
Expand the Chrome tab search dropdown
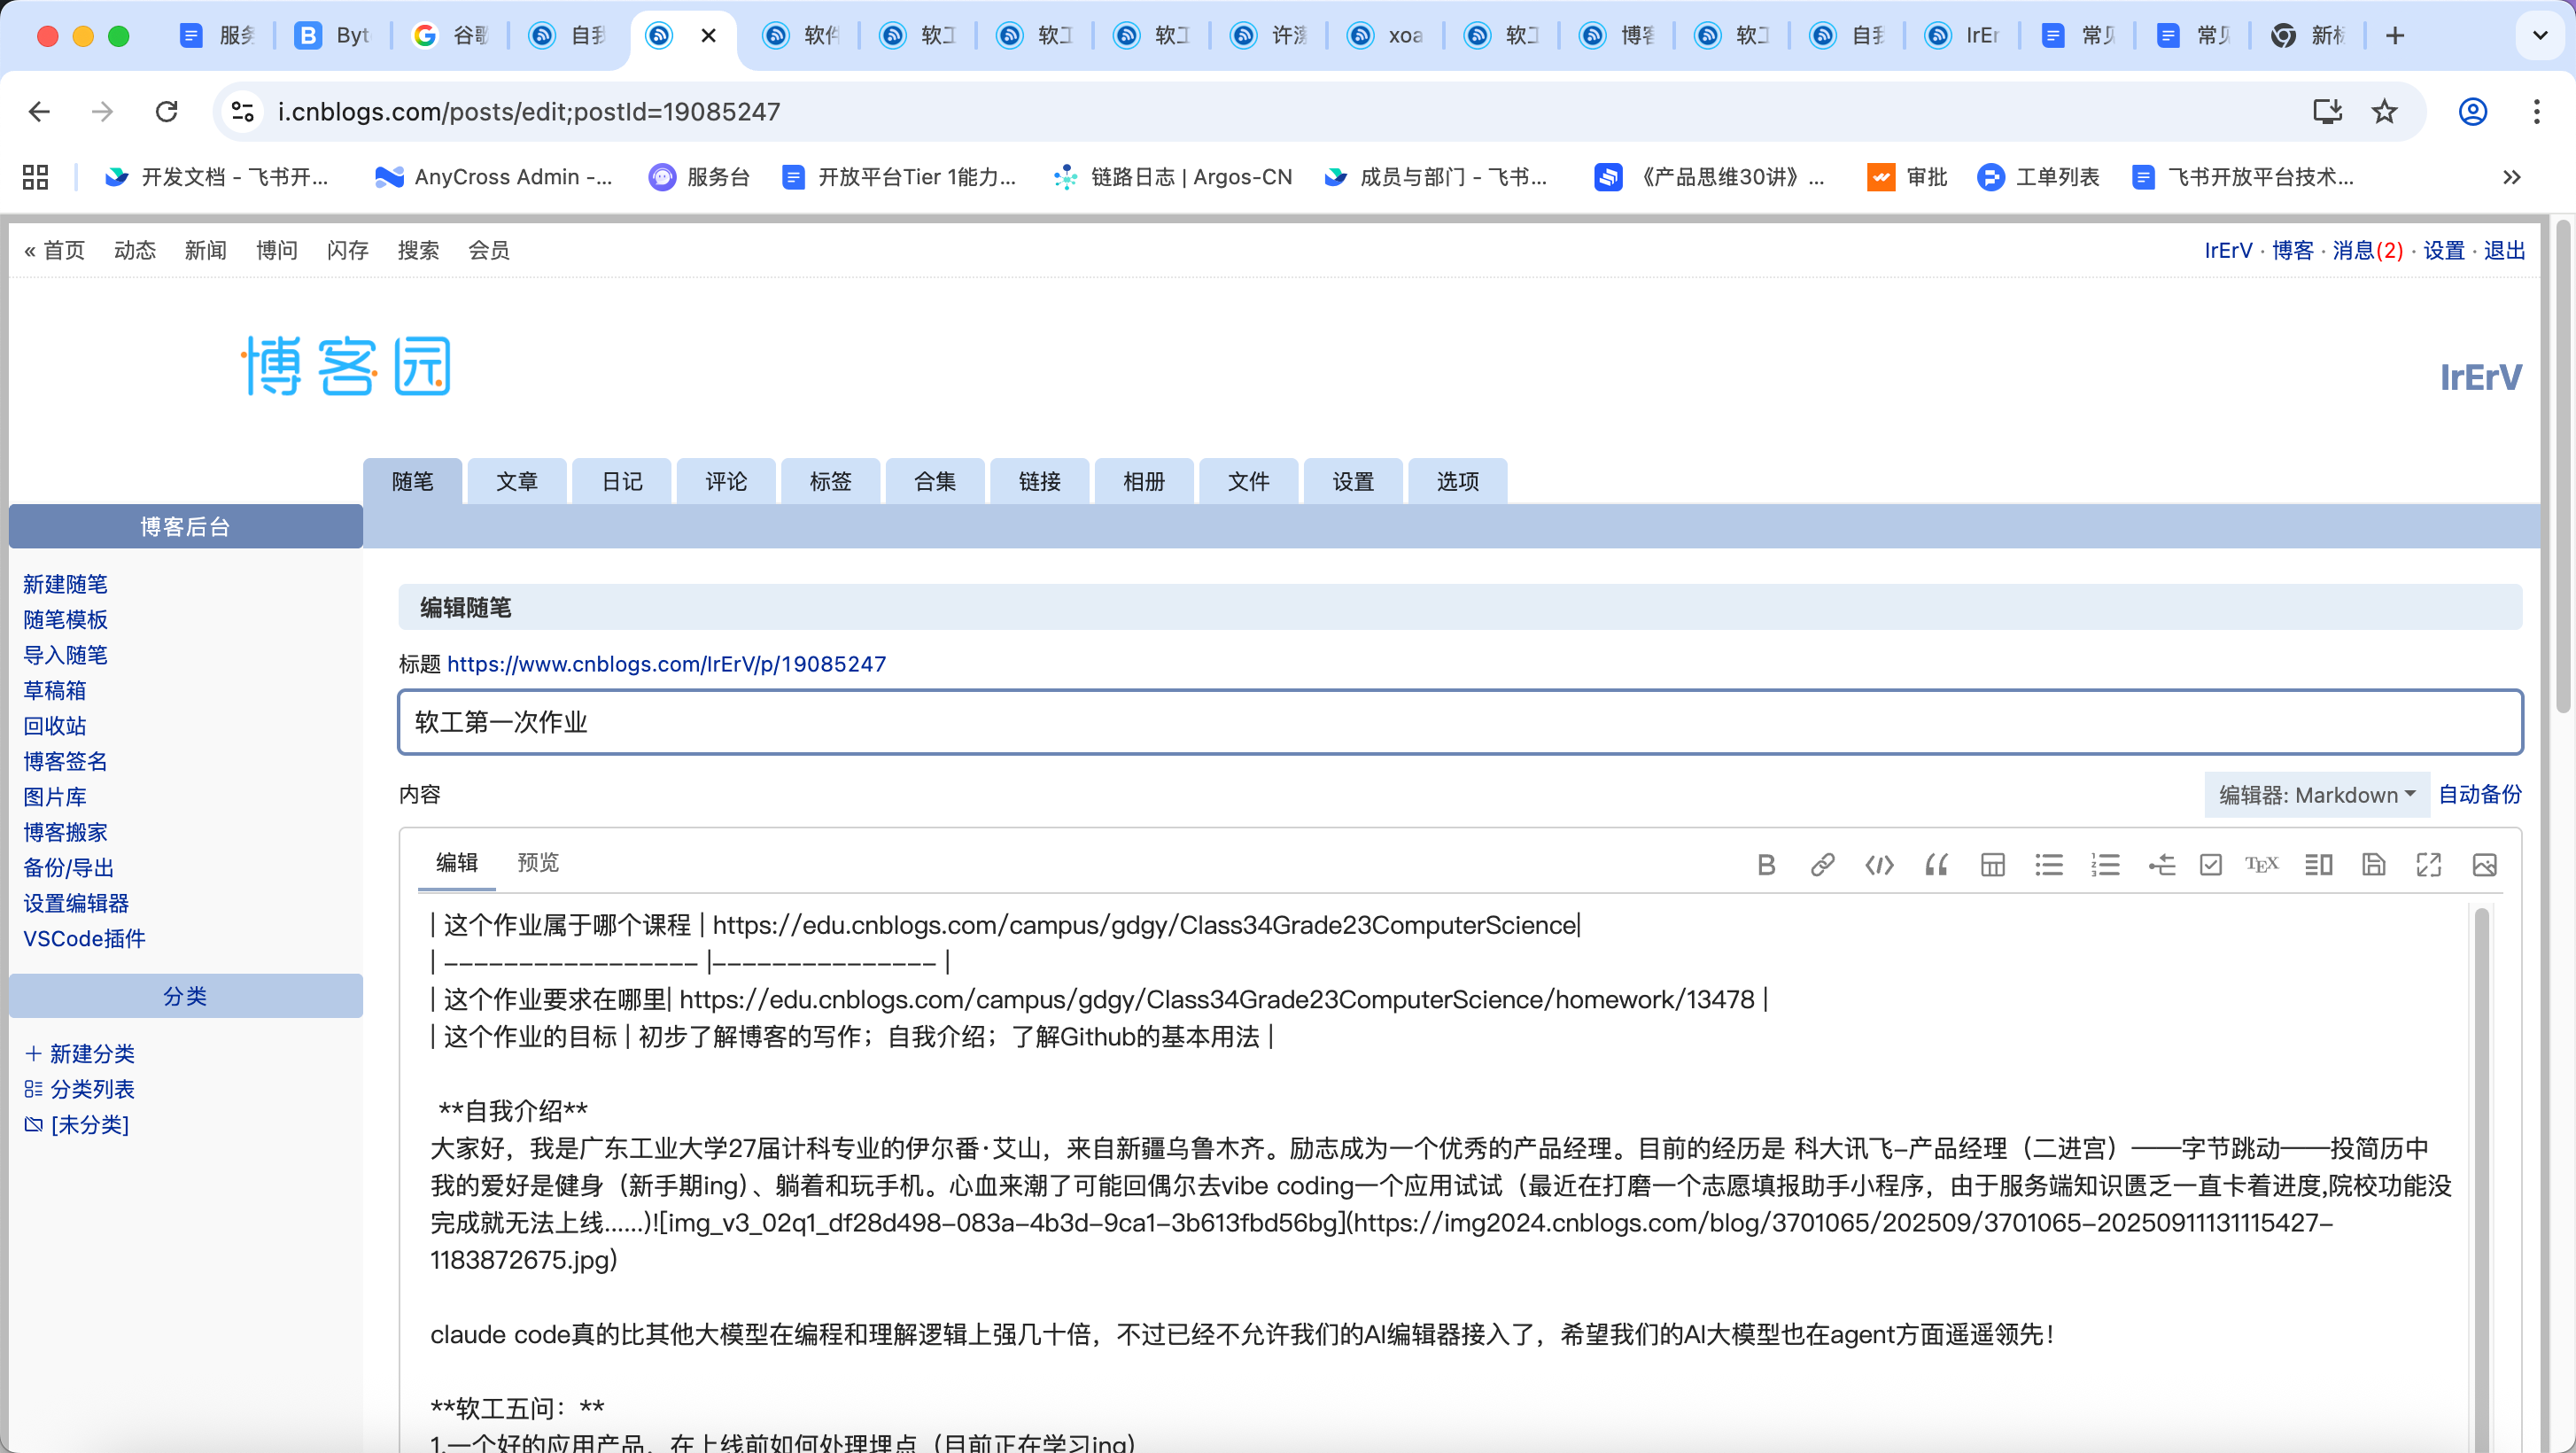2539,36
